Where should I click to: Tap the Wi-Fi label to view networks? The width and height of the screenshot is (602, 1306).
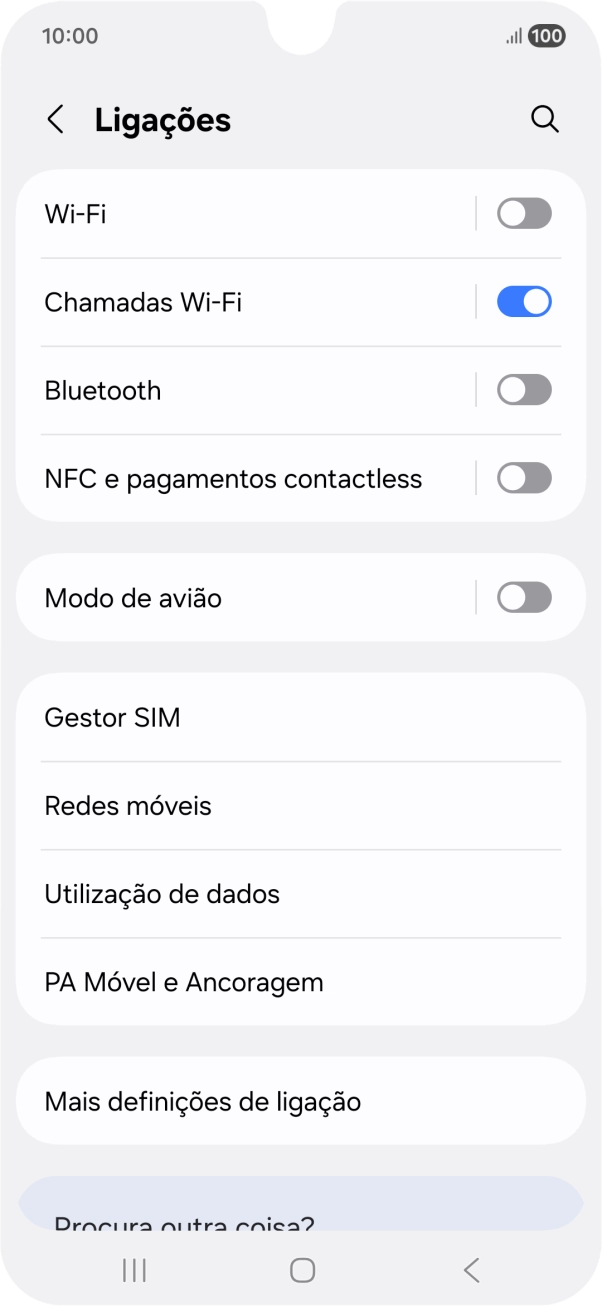pyautogui.click(x=70, y=213)
